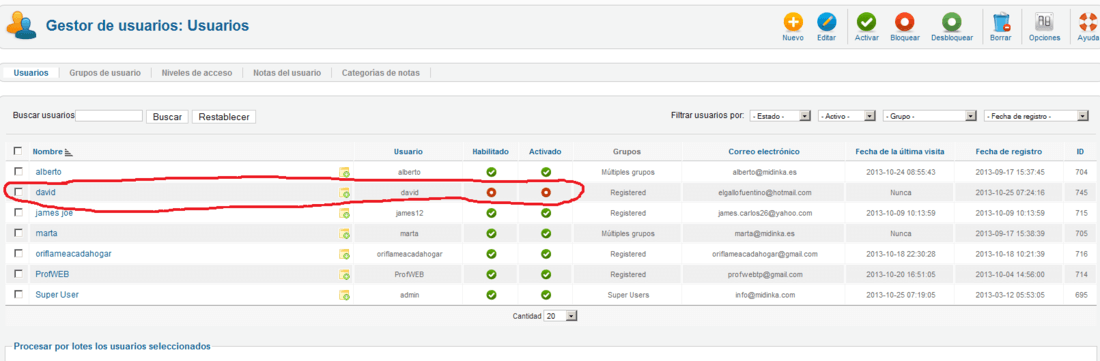Toggle Habilitado status for ProfWEB

point(491,275)
